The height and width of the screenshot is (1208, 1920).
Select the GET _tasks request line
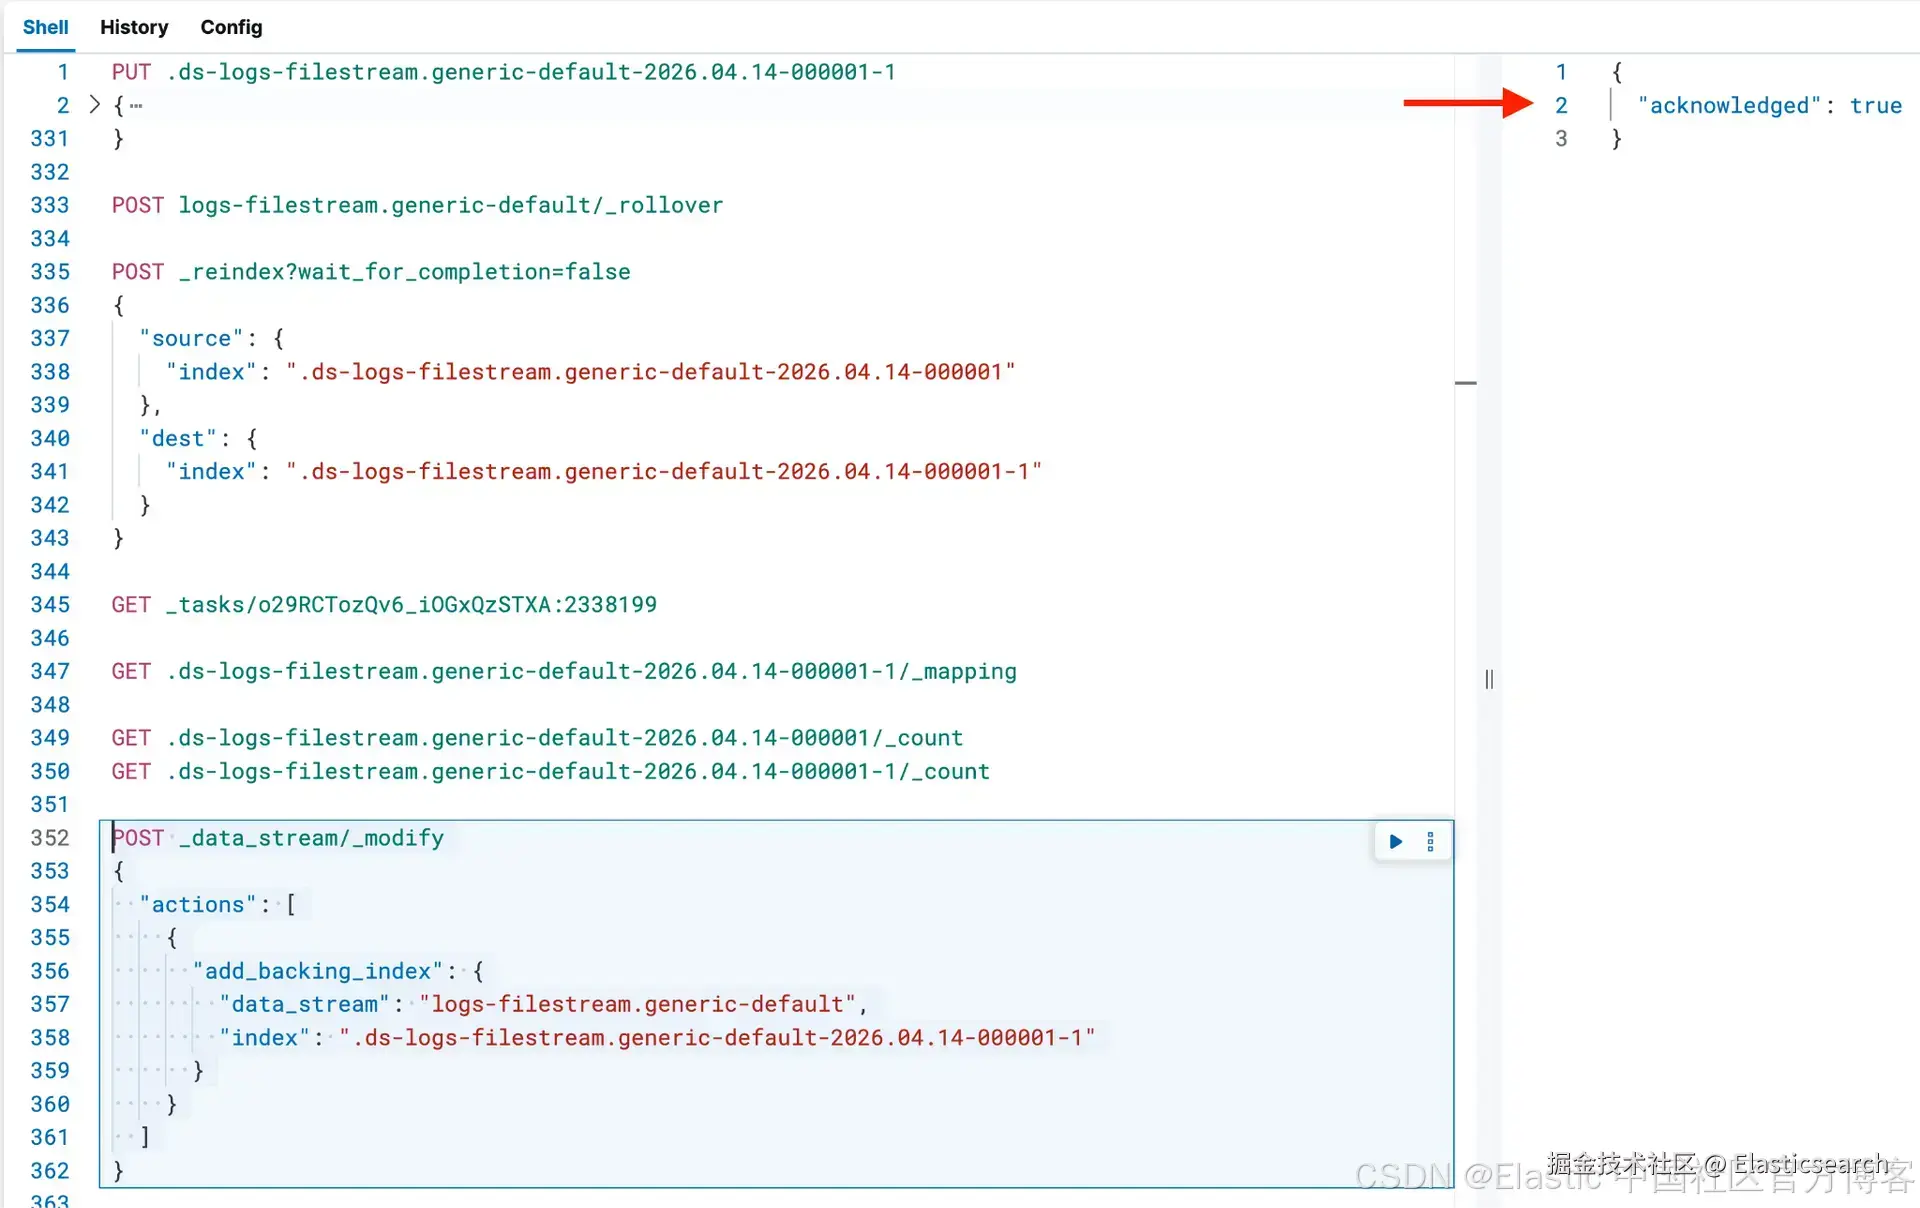(x=384, y=605)
